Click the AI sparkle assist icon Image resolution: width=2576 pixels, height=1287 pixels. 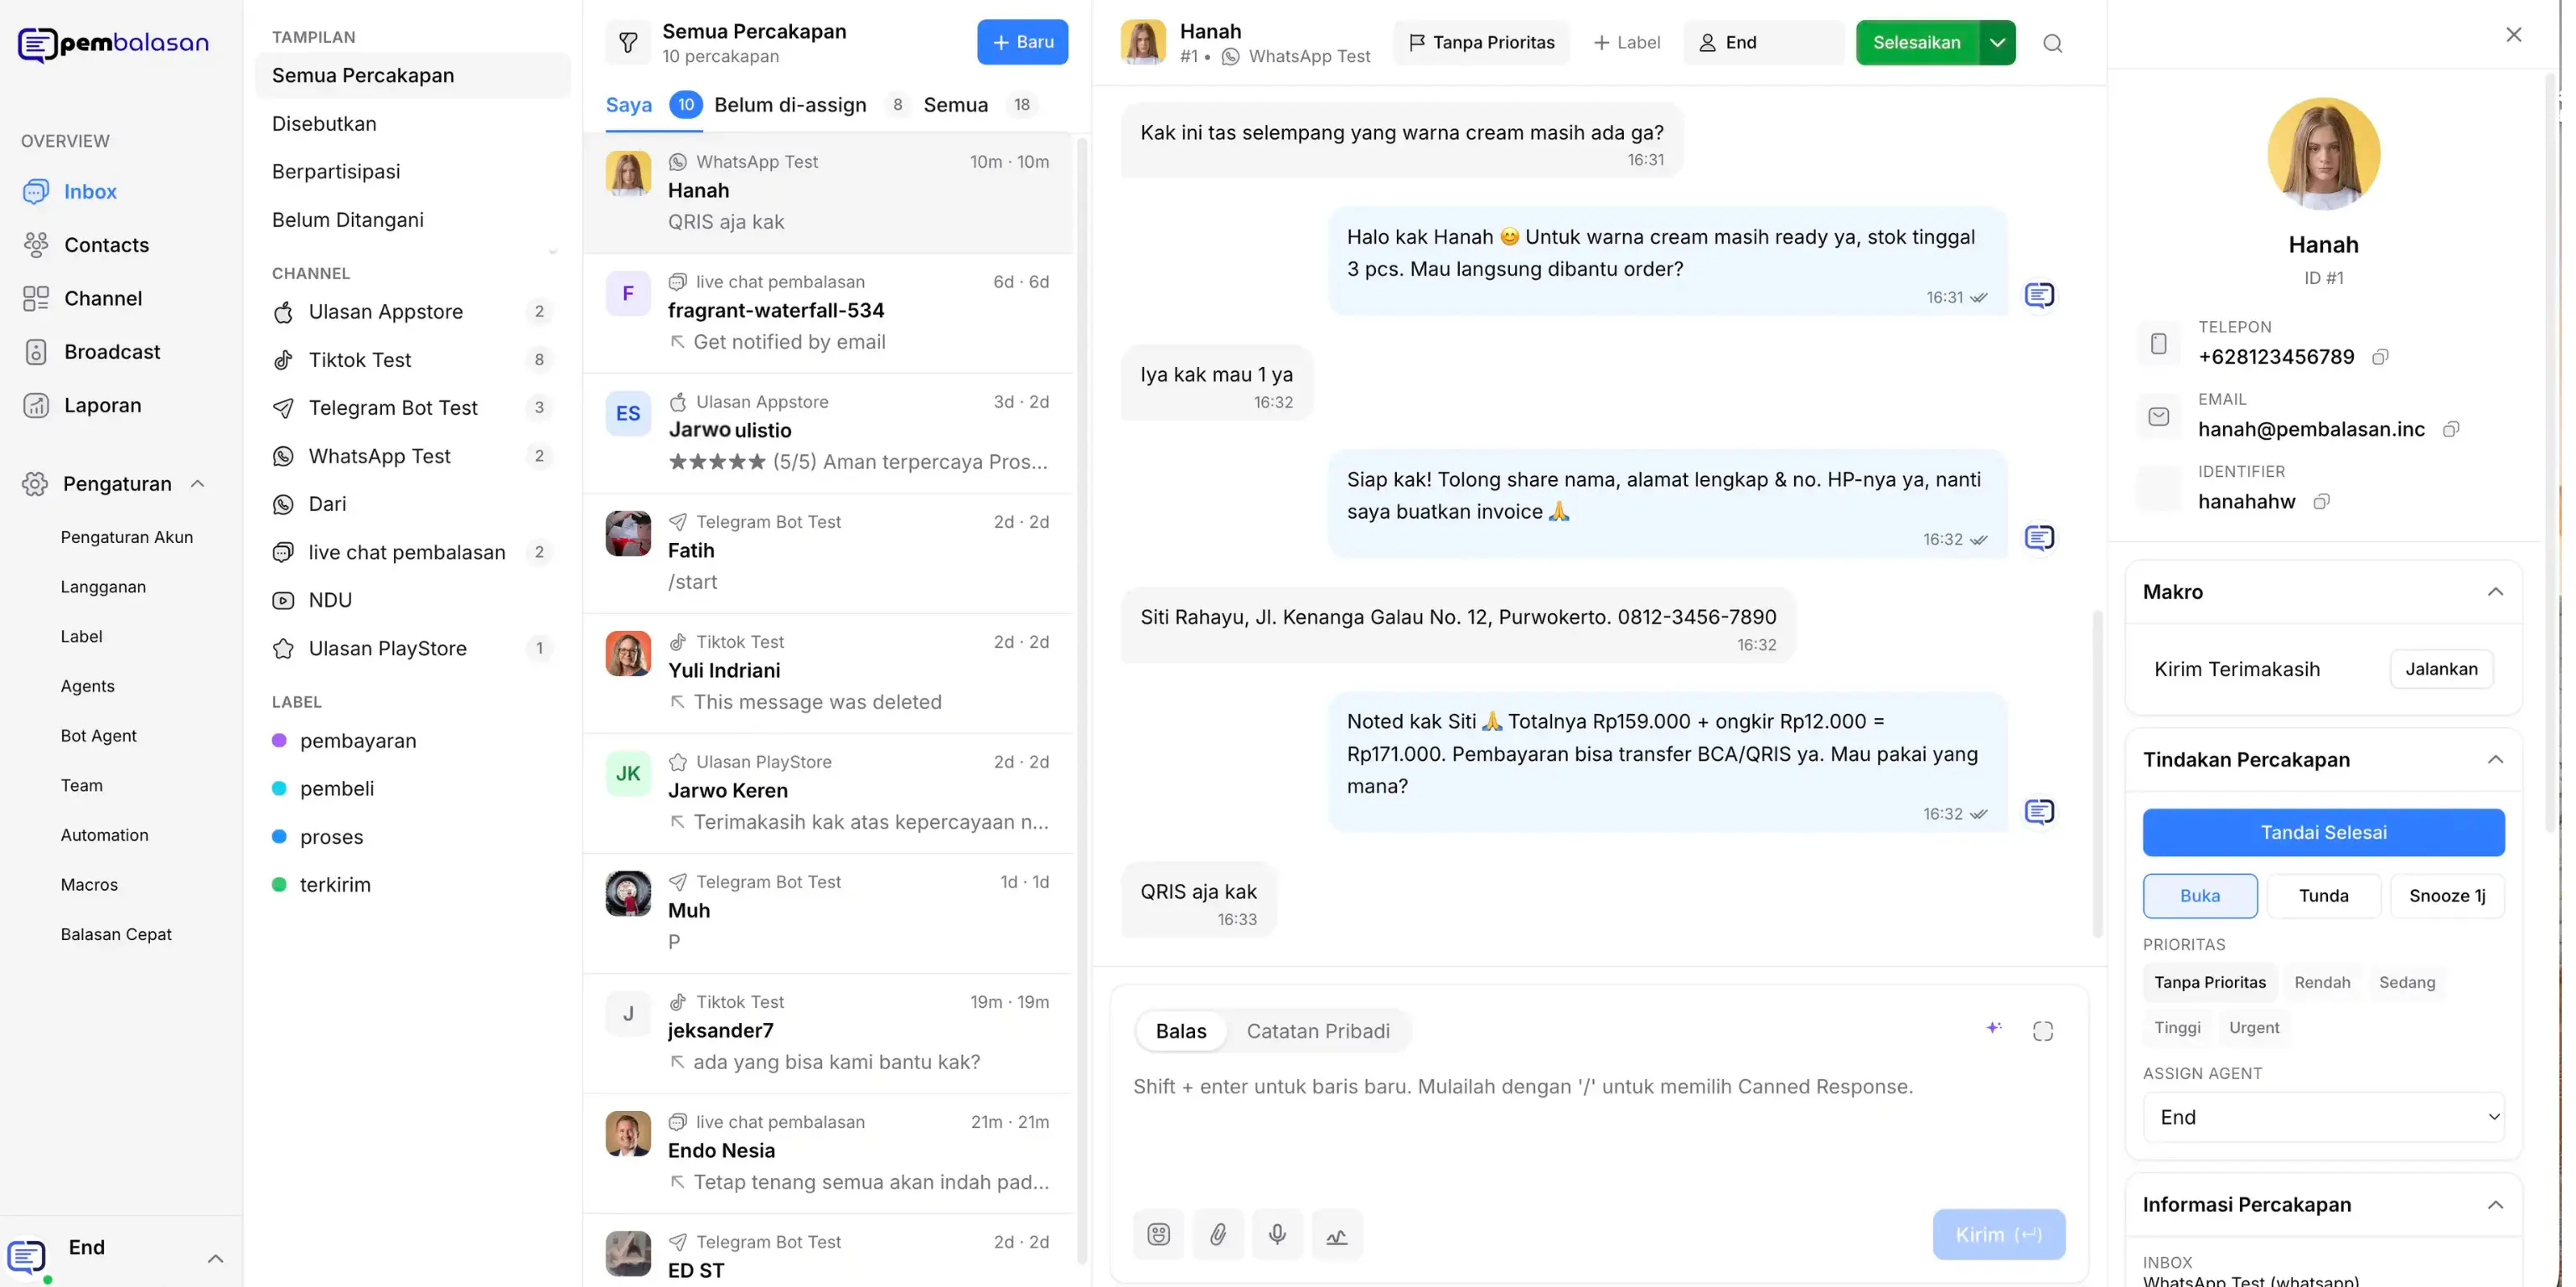click(1993, 1029)
